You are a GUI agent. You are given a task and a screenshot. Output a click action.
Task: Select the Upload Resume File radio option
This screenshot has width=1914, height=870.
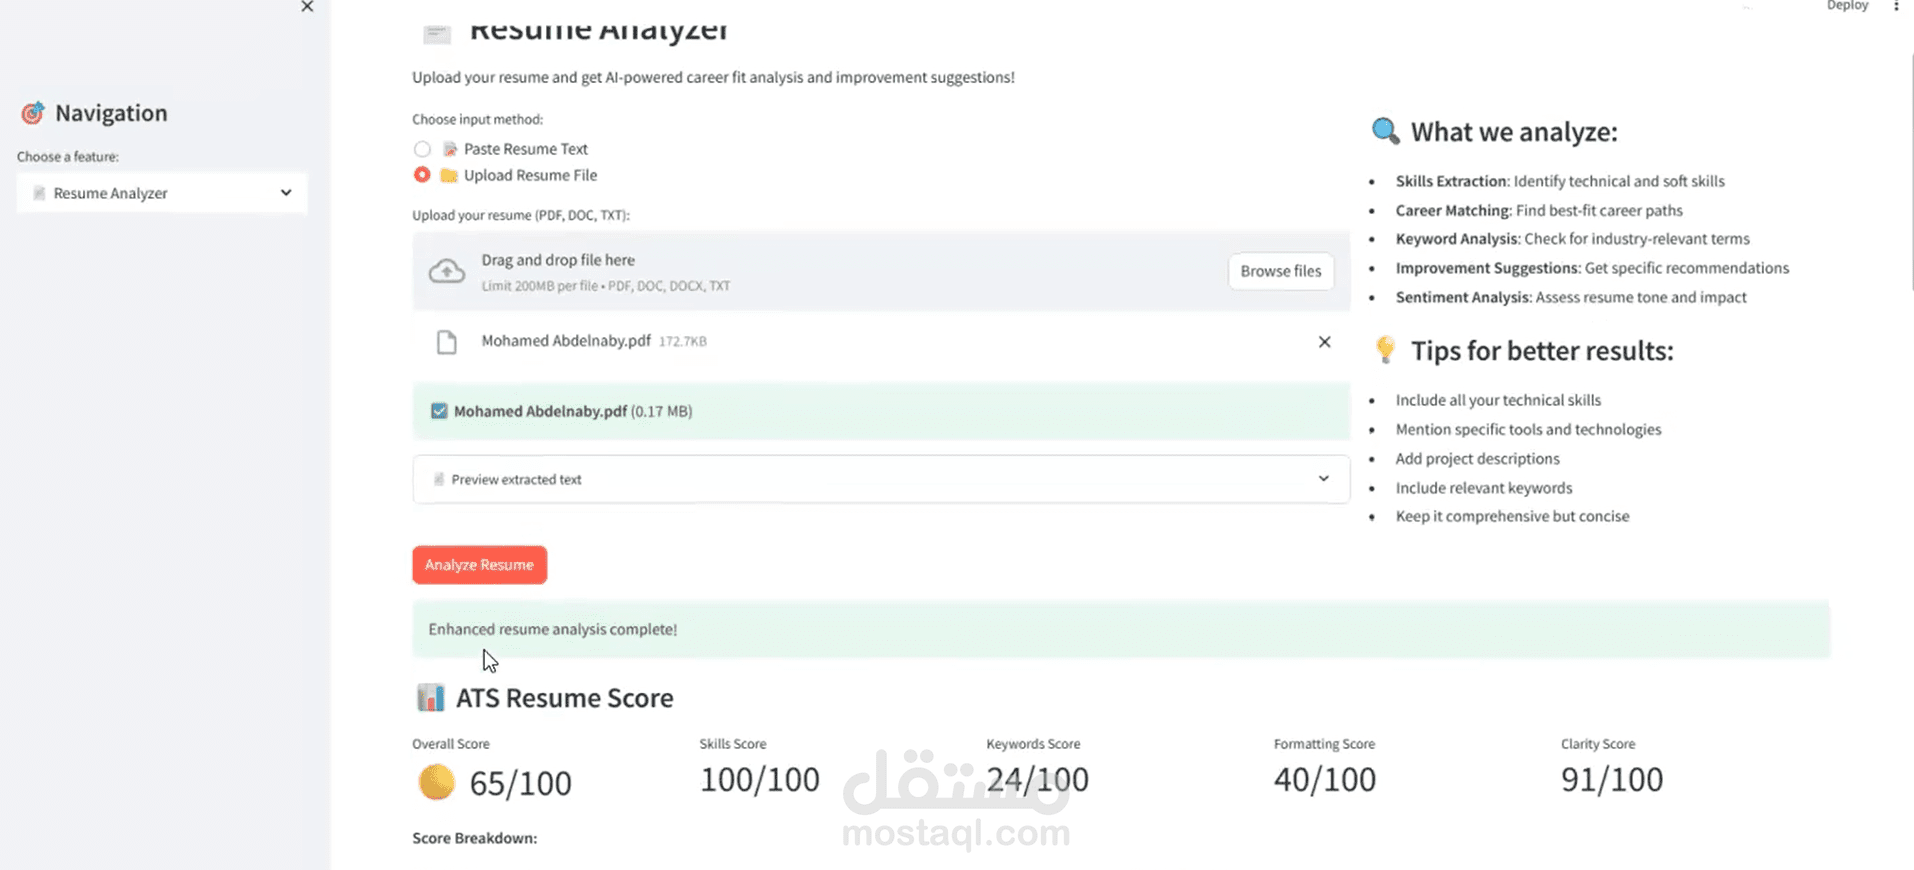click(x=422, y=175)
